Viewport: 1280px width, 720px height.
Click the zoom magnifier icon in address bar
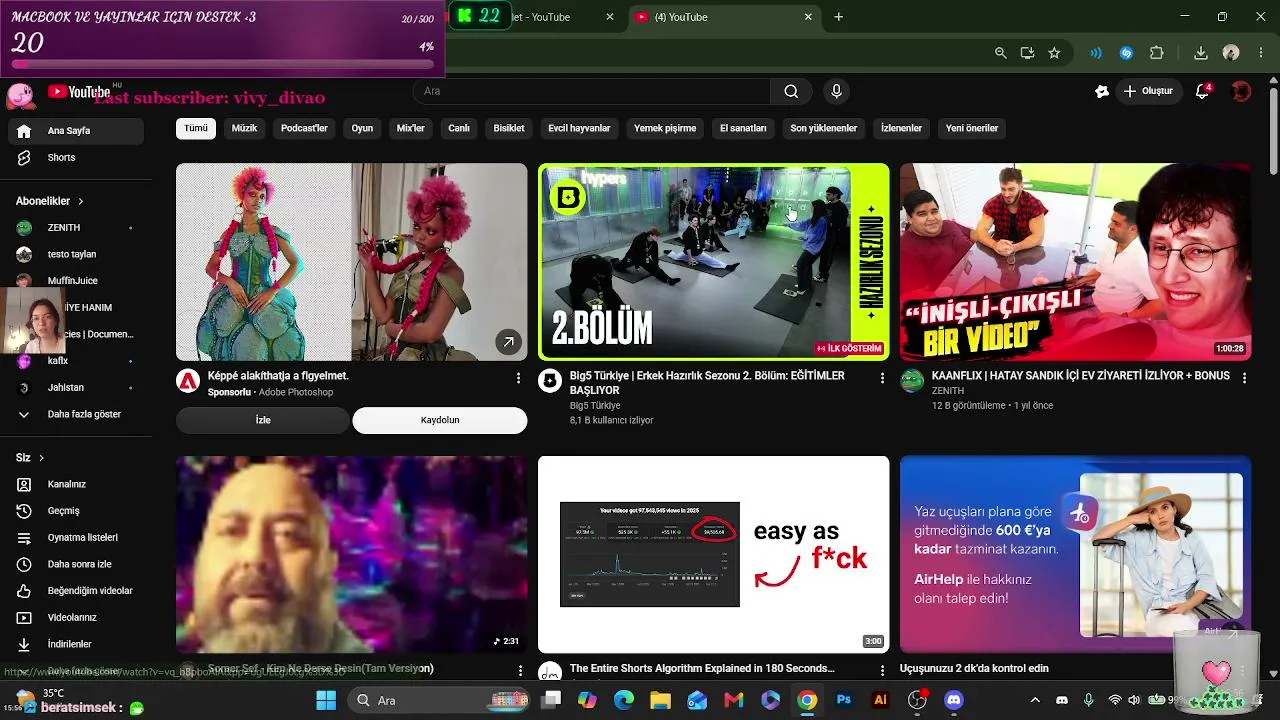pyautogui.click(x=1000, y=53)
